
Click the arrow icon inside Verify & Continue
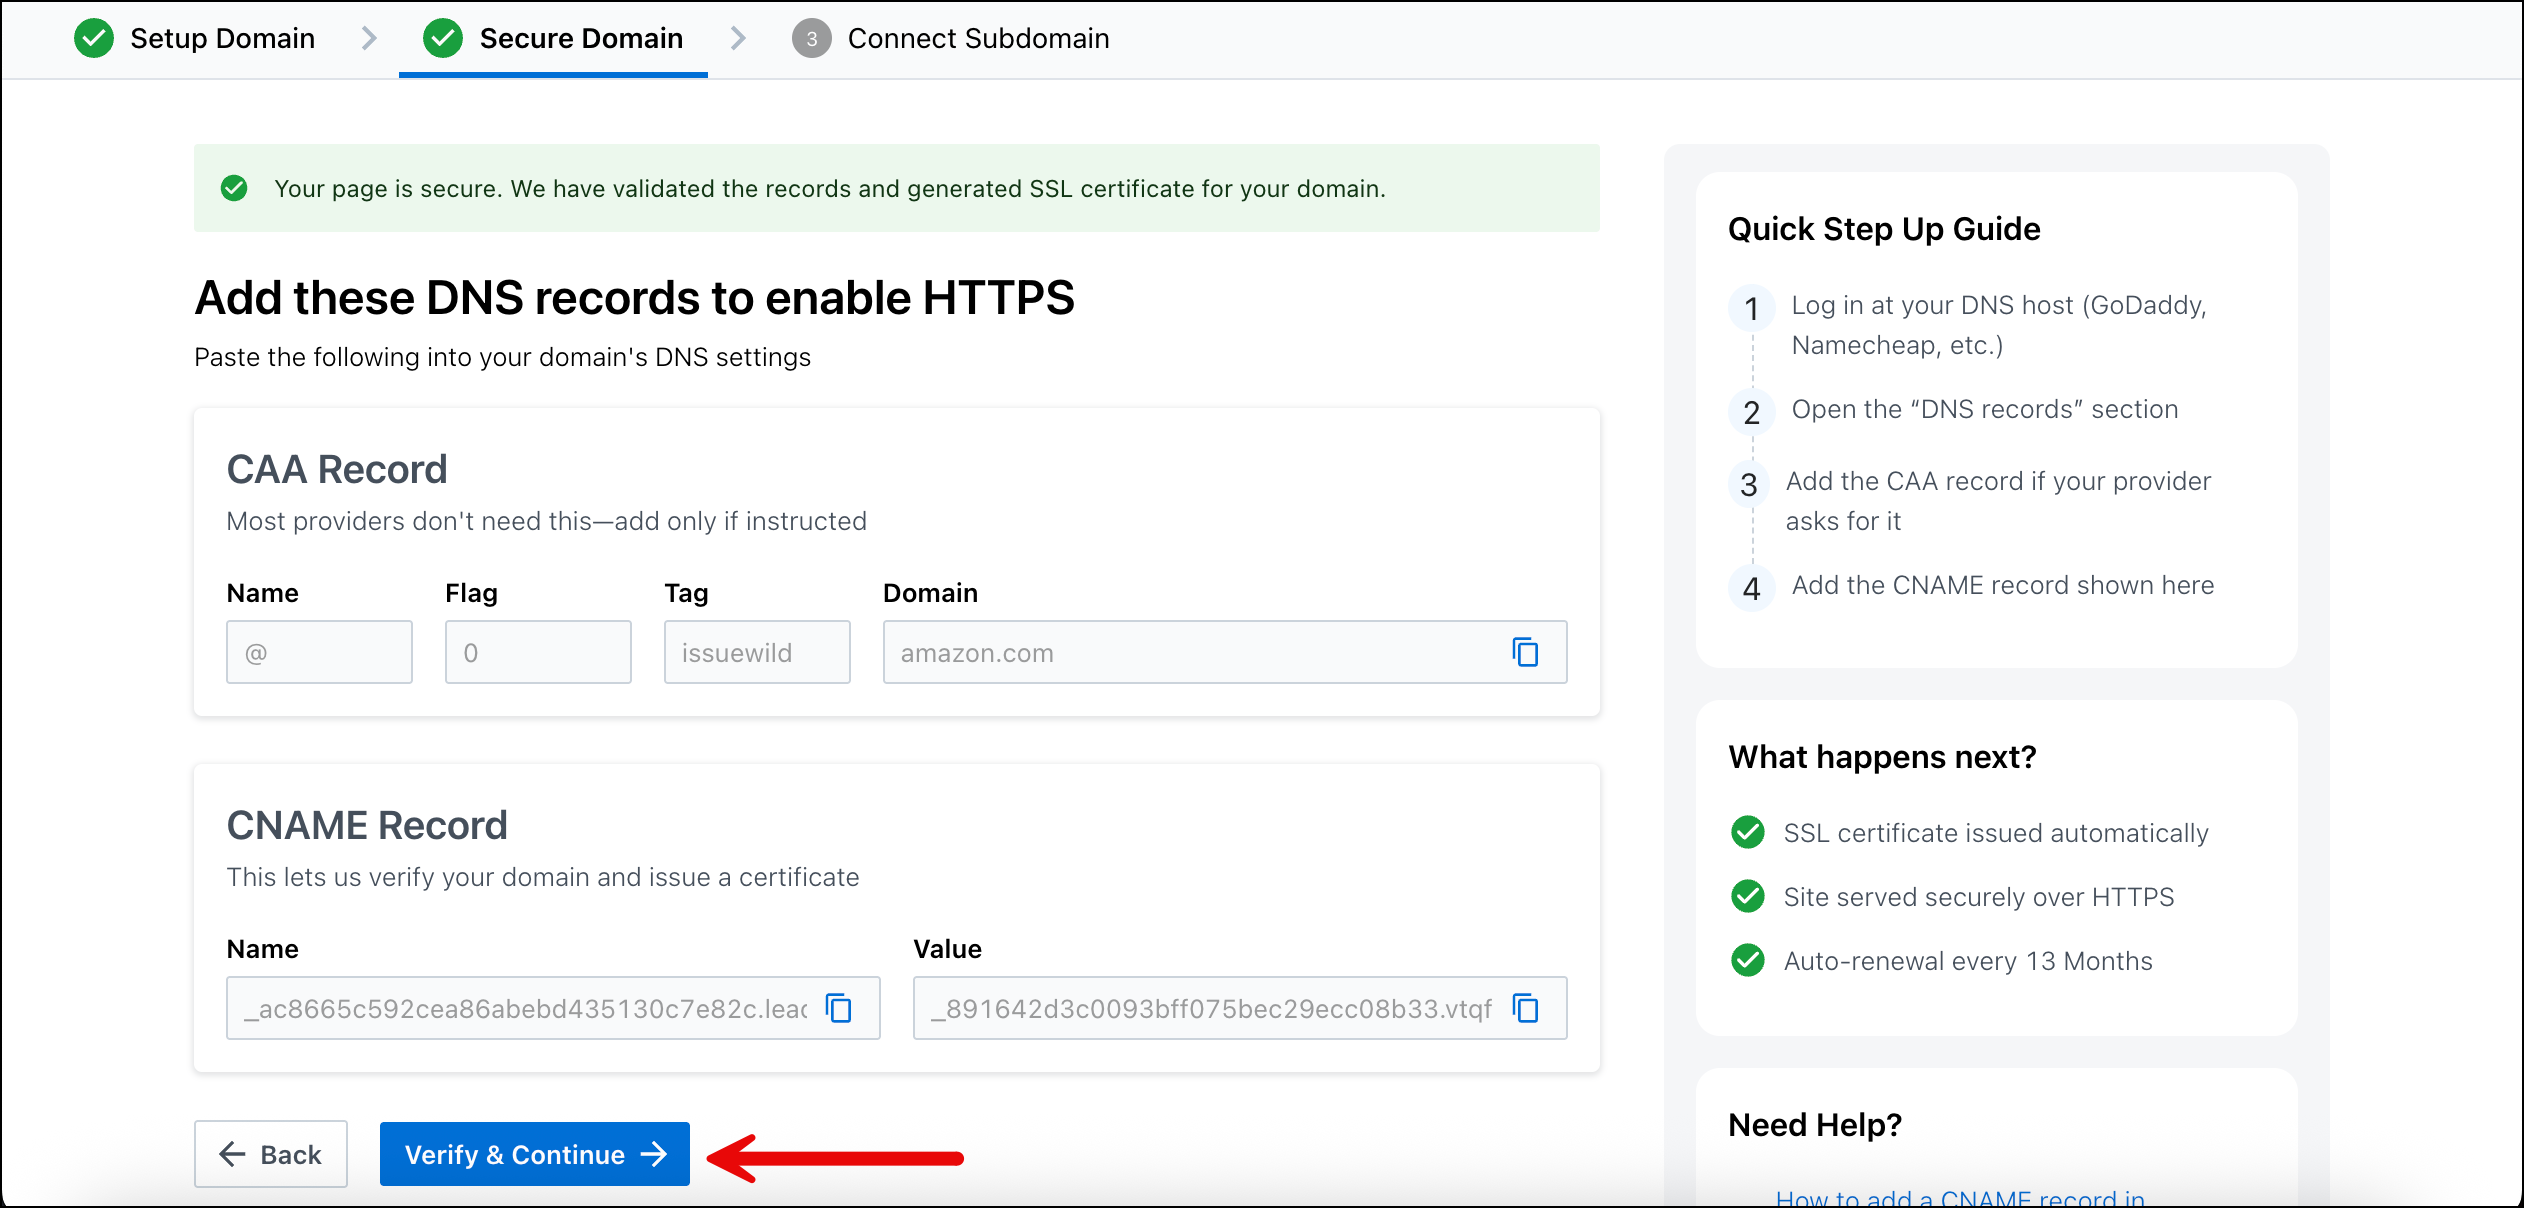click(655, 1154)
